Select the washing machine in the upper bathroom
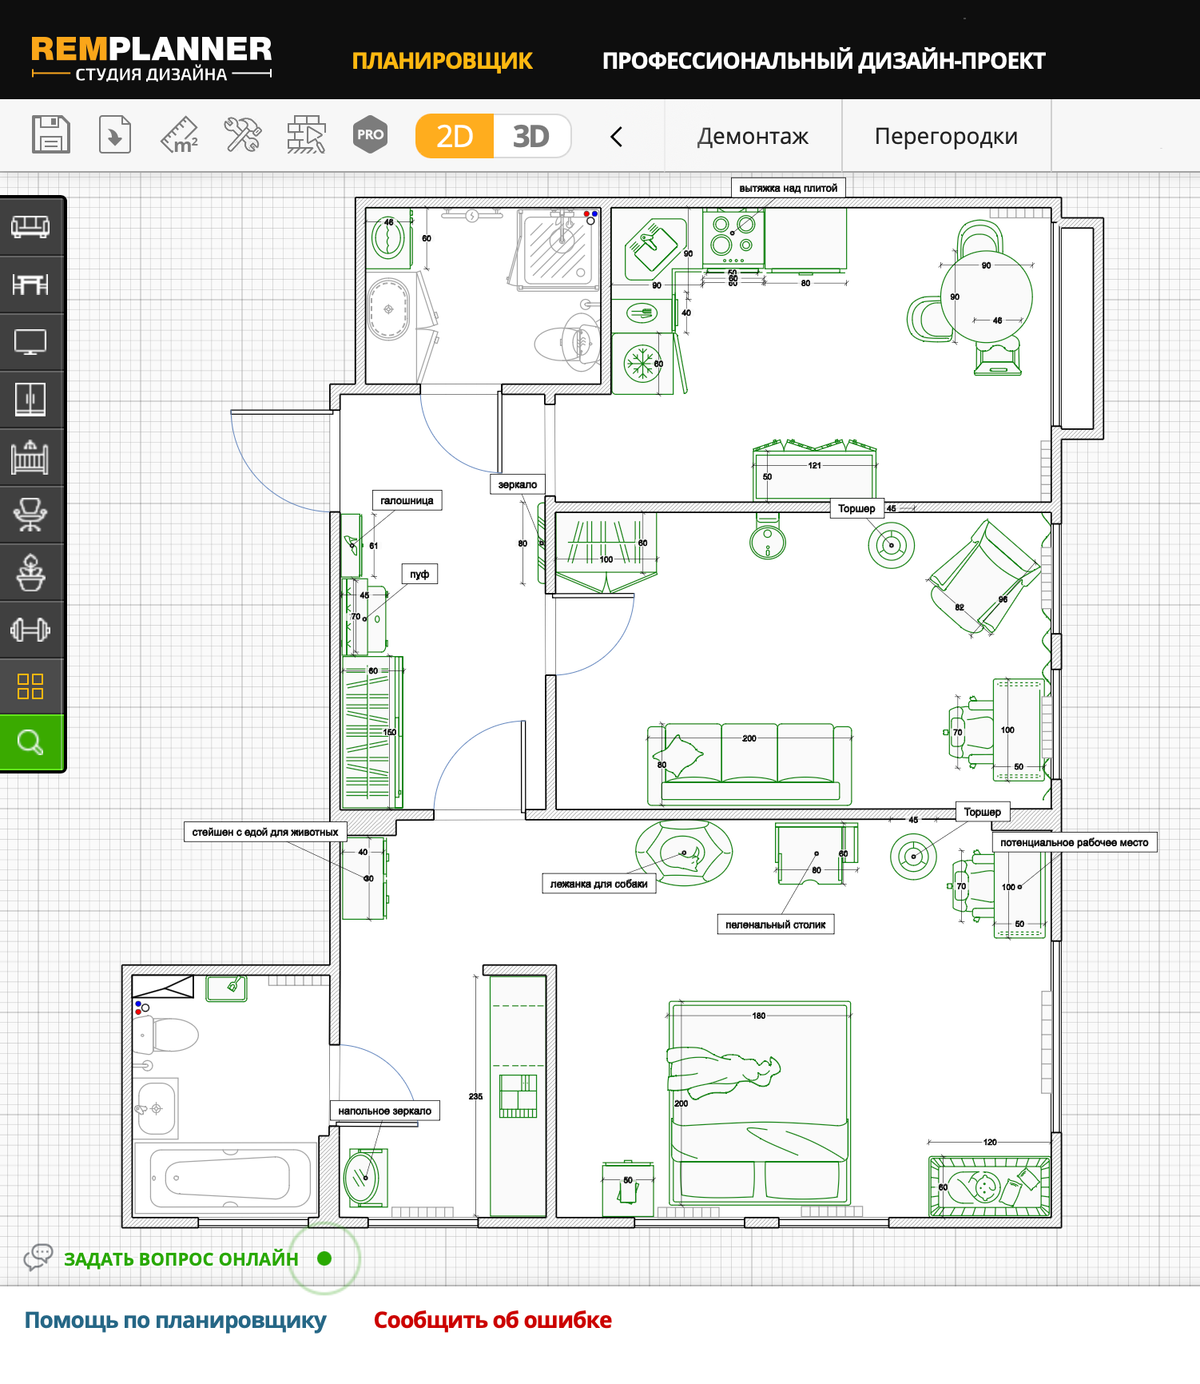This screenshot has width=1200, height=1384. click(388, 240)
